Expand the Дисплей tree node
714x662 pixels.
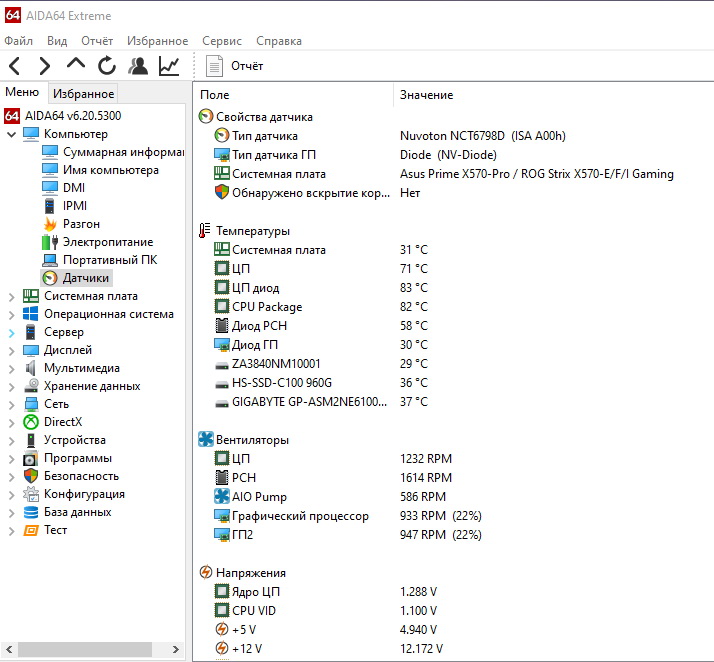[11, 350]
